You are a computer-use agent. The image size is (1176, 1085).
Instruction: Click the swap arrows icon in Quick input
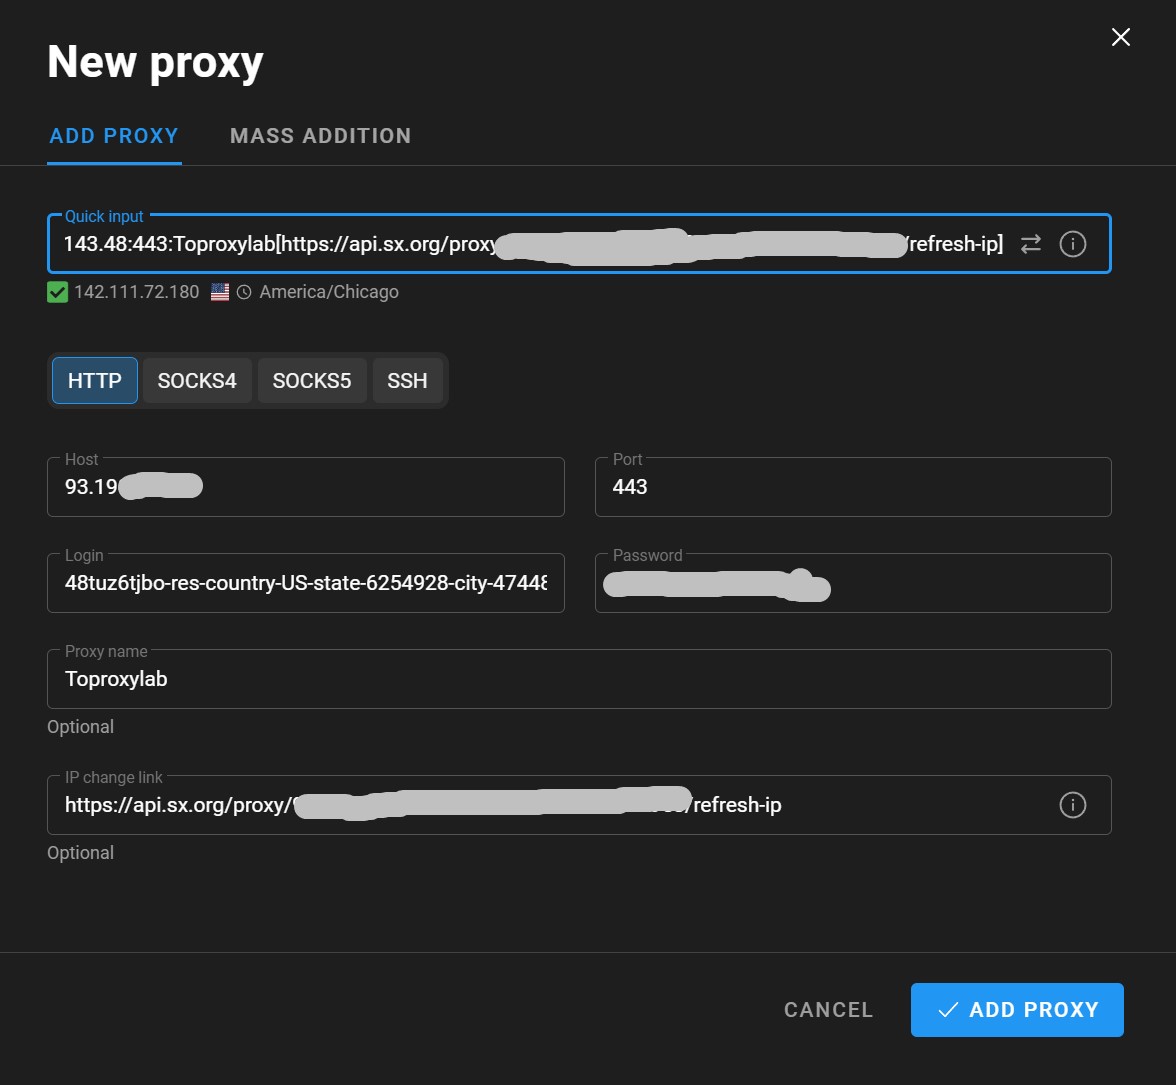(1030, 244)
